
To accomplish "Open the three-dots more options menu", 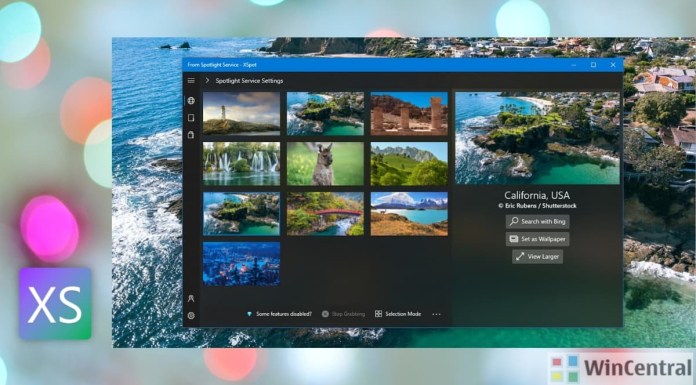I will 436,314.
